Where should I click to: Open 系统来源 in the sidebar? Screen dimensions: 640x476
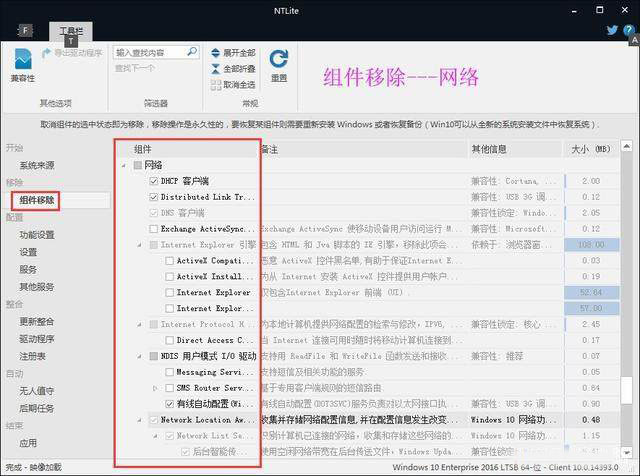click(37, 165)
